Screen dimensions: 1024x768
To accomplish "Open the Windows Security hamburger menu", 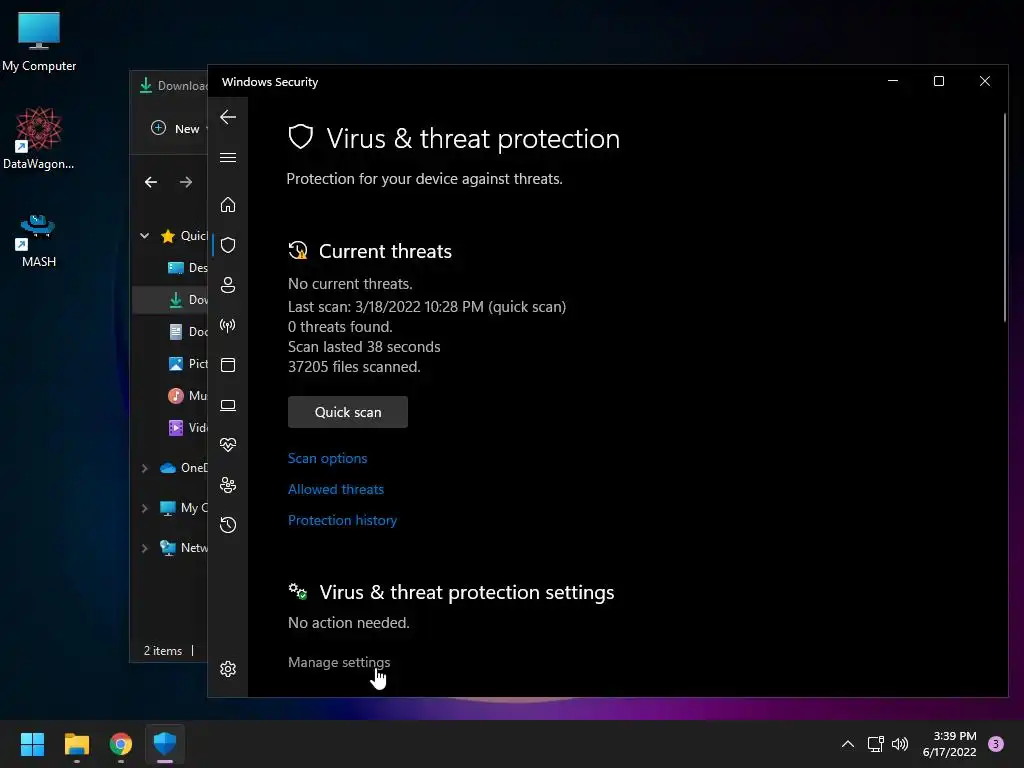I will [x=228, y=157].
